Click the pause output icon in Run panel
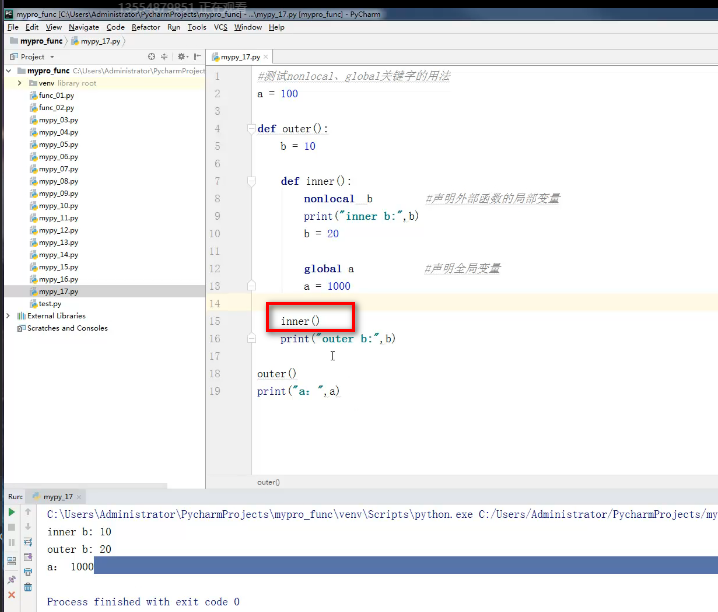This screenshot has height=612, width=718. [12, 542]
